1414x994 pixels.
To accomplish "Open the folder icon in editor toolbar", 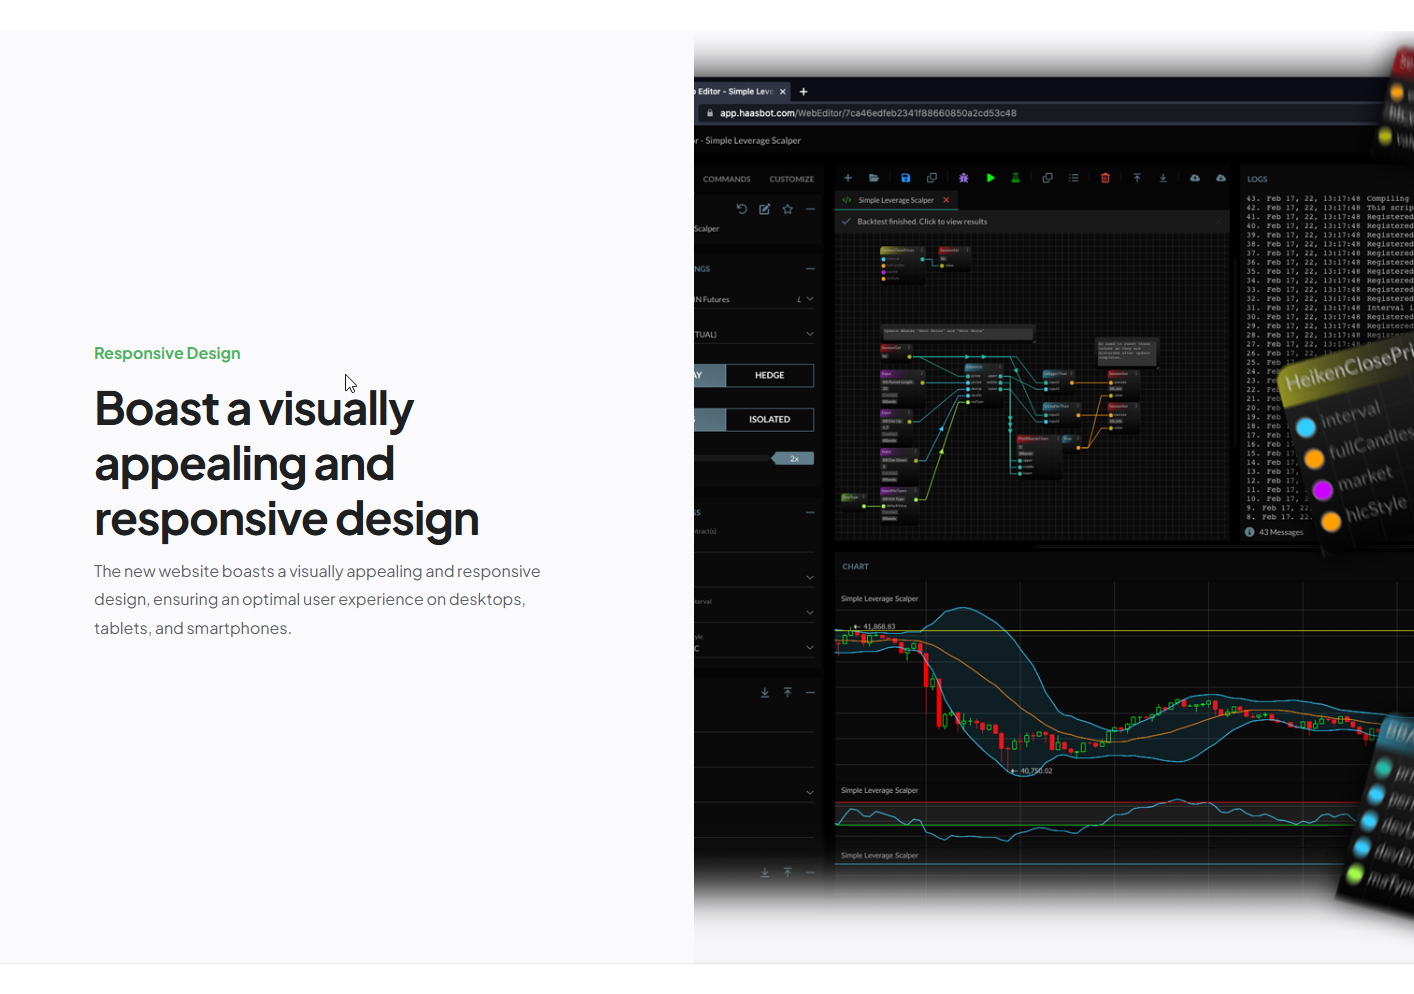I will [874, 178].
